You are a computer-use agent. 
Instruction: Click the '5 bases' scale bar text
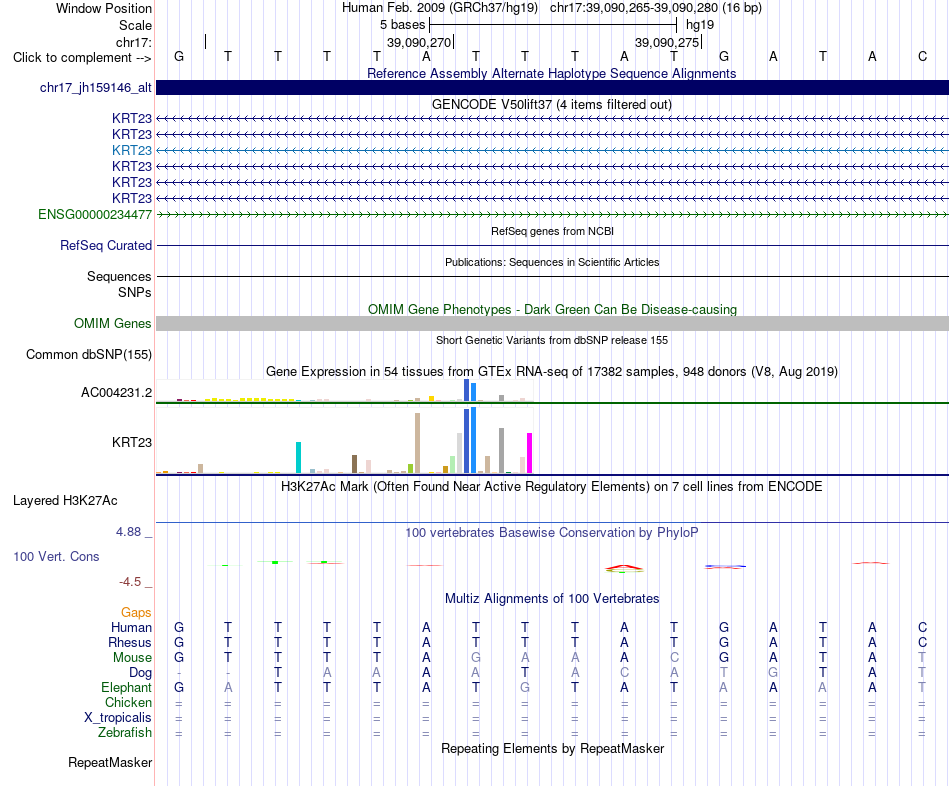(x=402, y=25)
